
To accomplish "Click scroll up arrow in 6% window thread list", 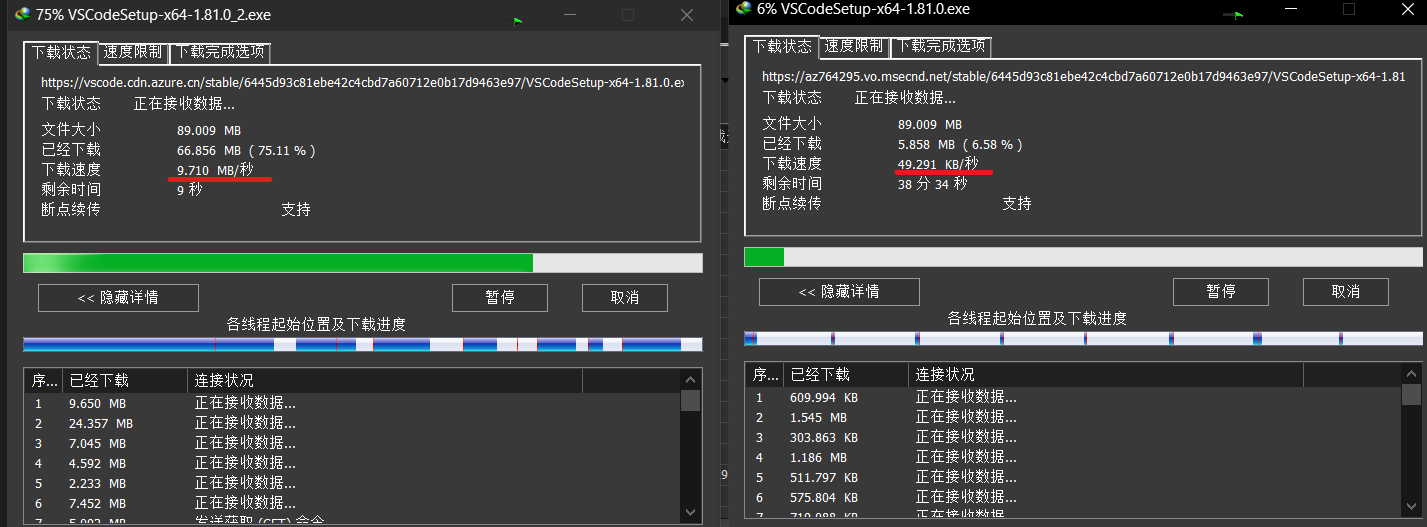I will (x=1412, y=374).
